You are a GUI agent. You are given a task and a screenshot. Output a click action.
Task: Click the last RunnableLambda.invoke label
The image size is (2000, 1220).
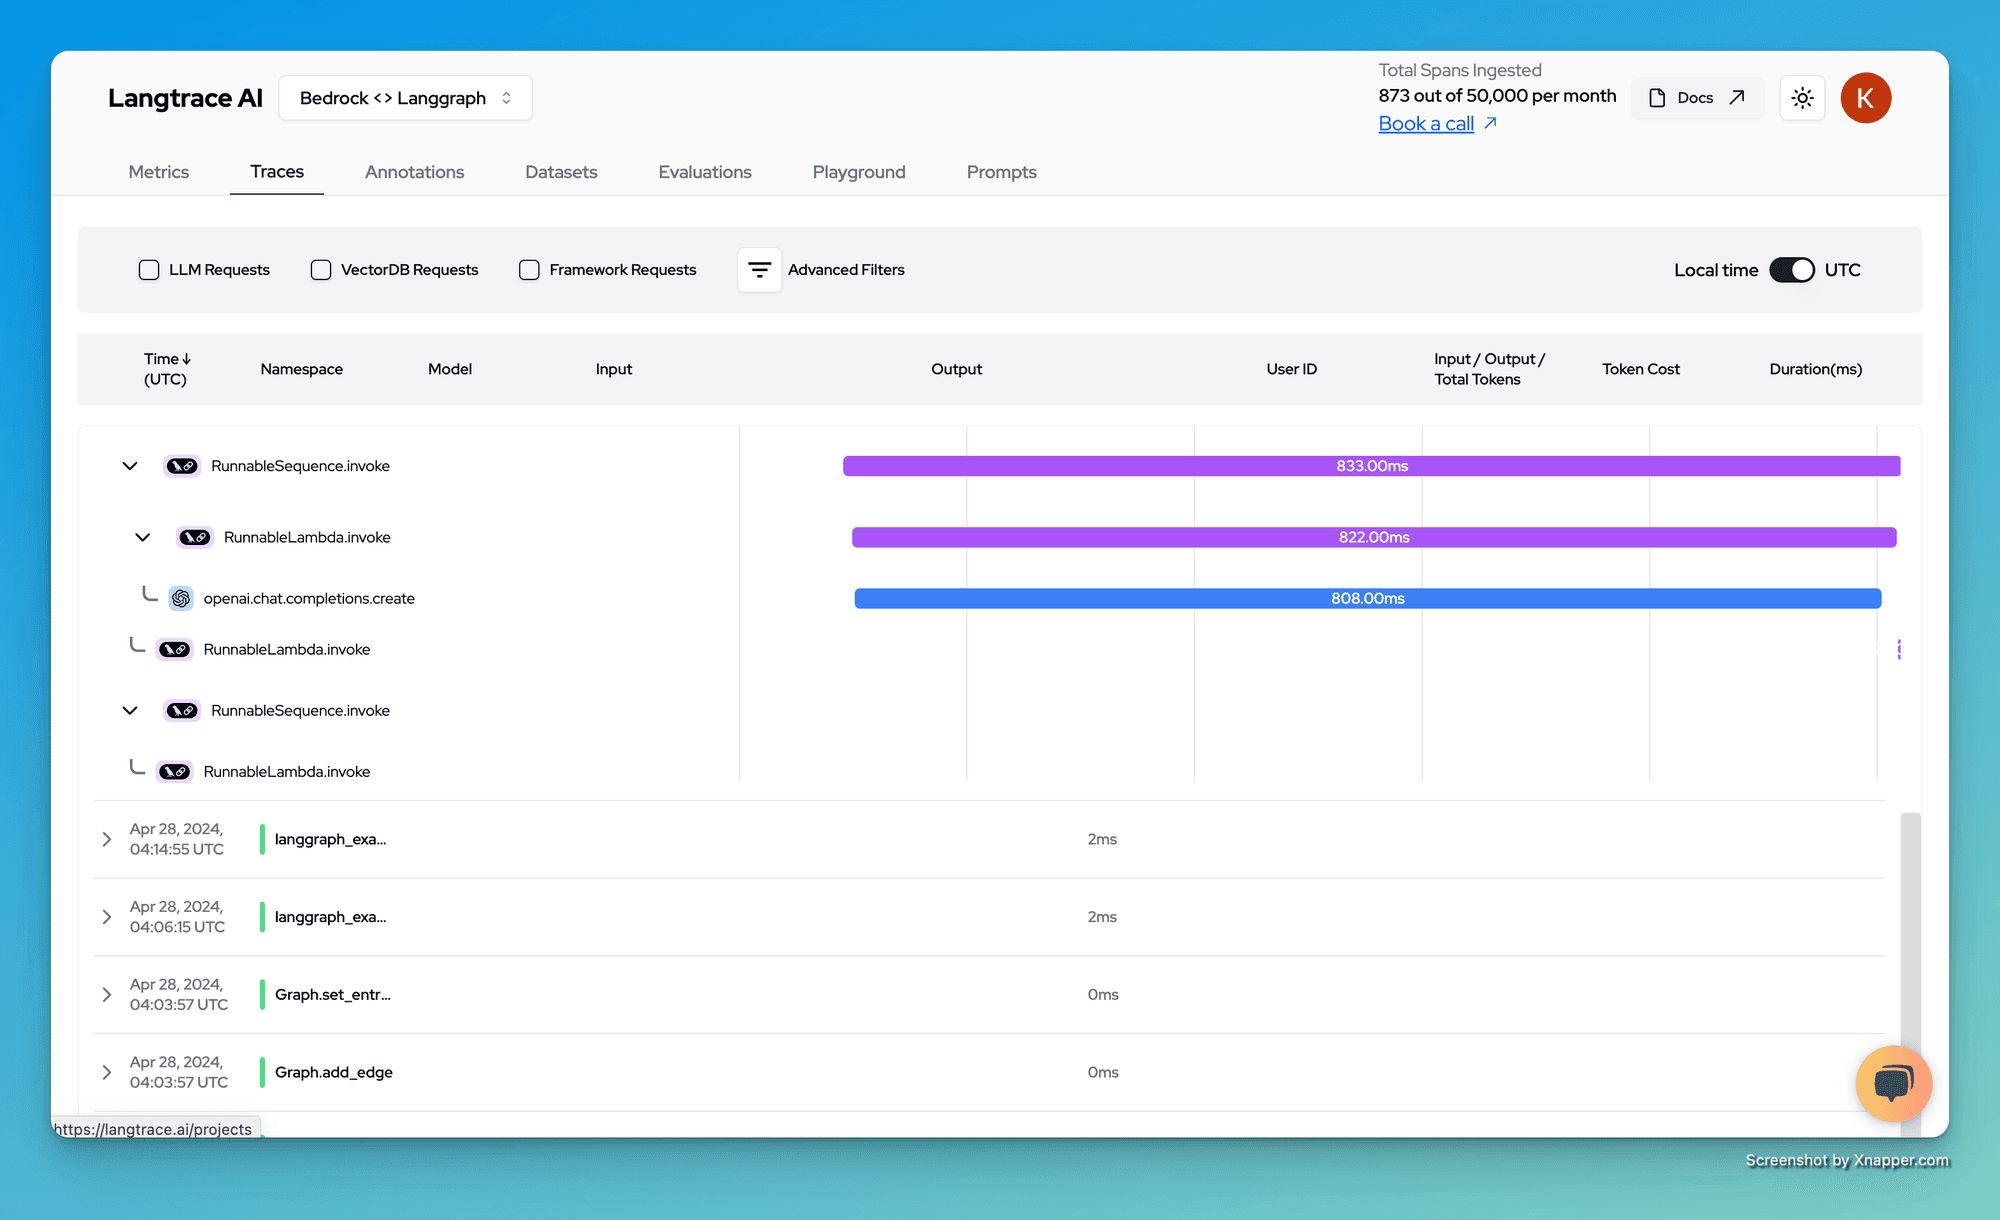(x=287, y=771)
